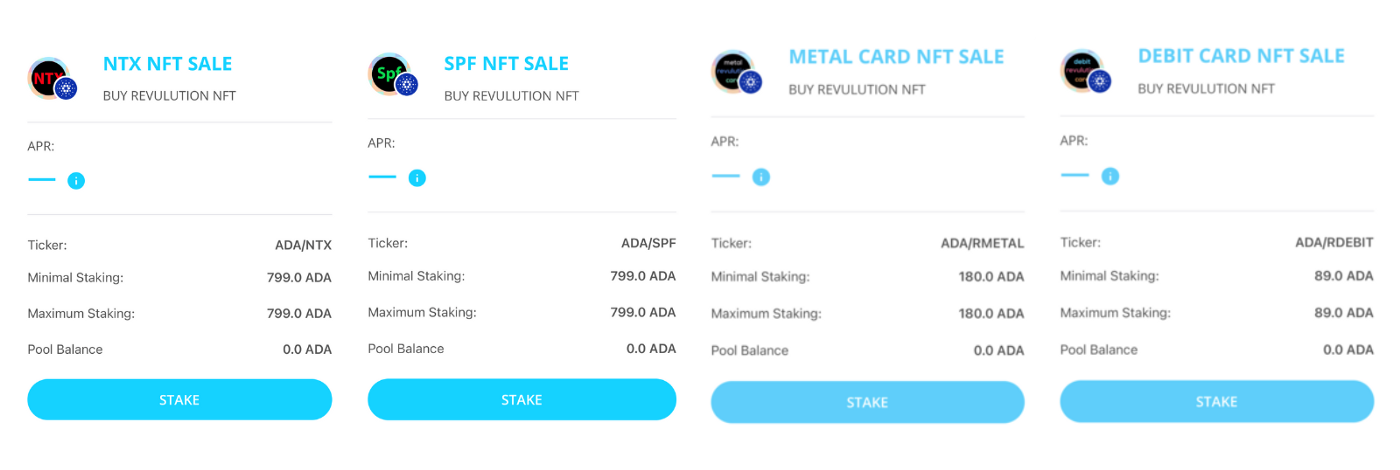
Task: Click the ADA/RDEBIT ticker value
Action: (1334, 242)
